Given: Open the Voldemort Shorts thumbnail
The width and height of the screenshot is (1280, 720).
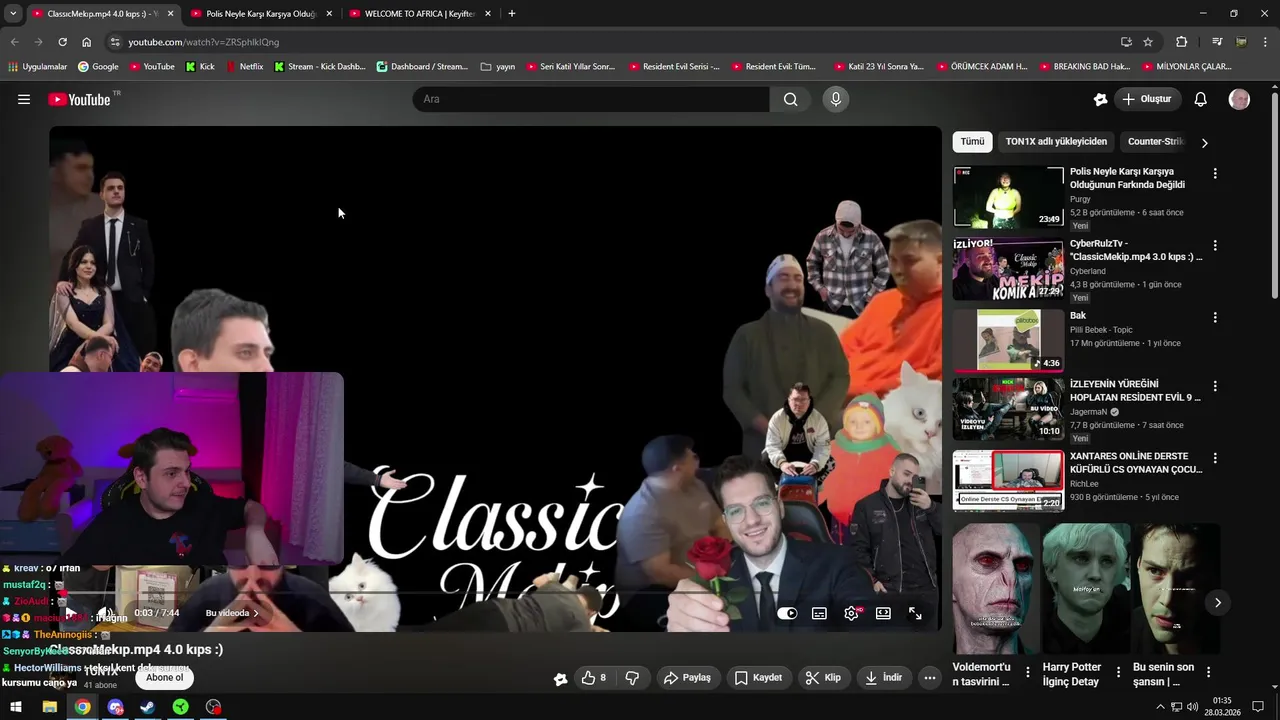Looking at the screenshot, I should point(996,588).
